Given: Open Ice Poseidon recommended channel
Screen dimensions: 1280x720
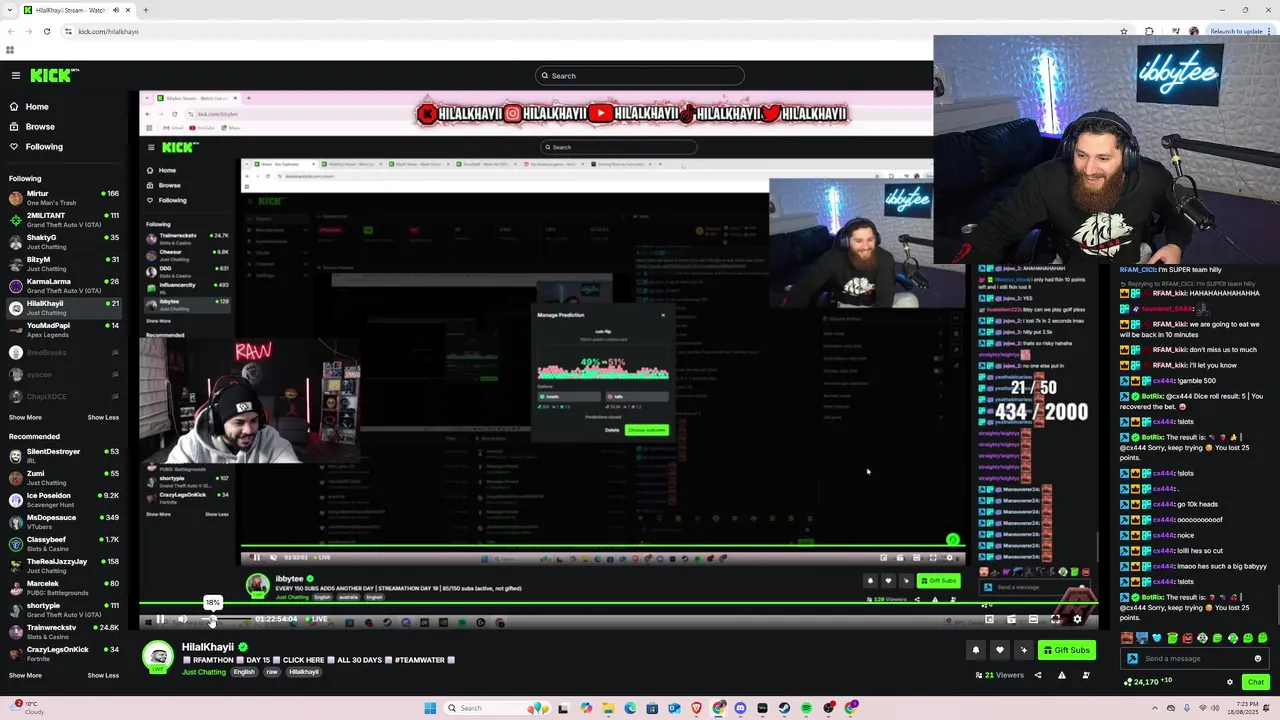Looking at the screenshot, I should [64, 499].
